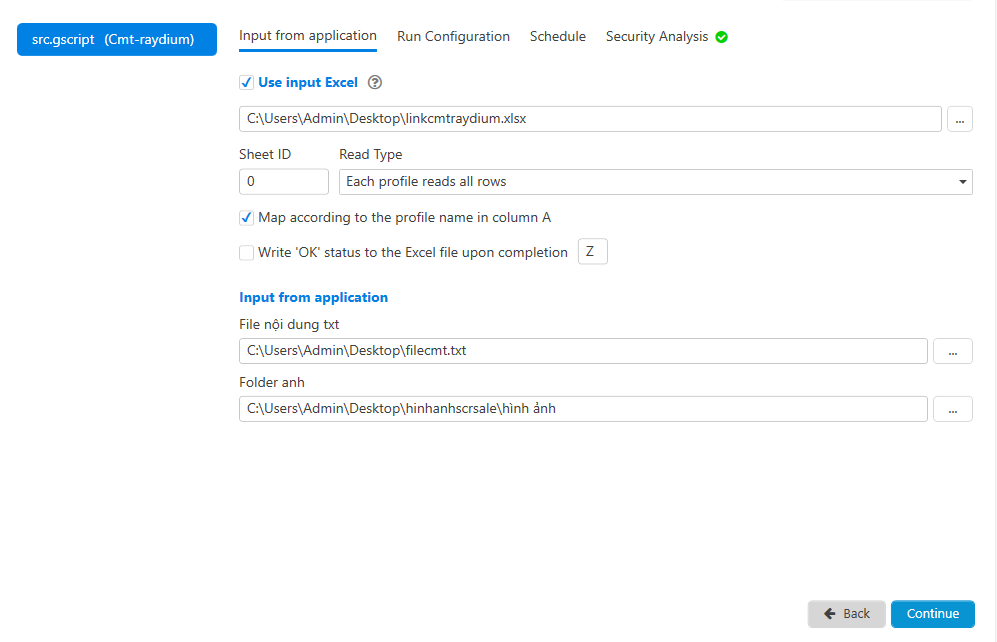Click the Back arrow icon

830,613
